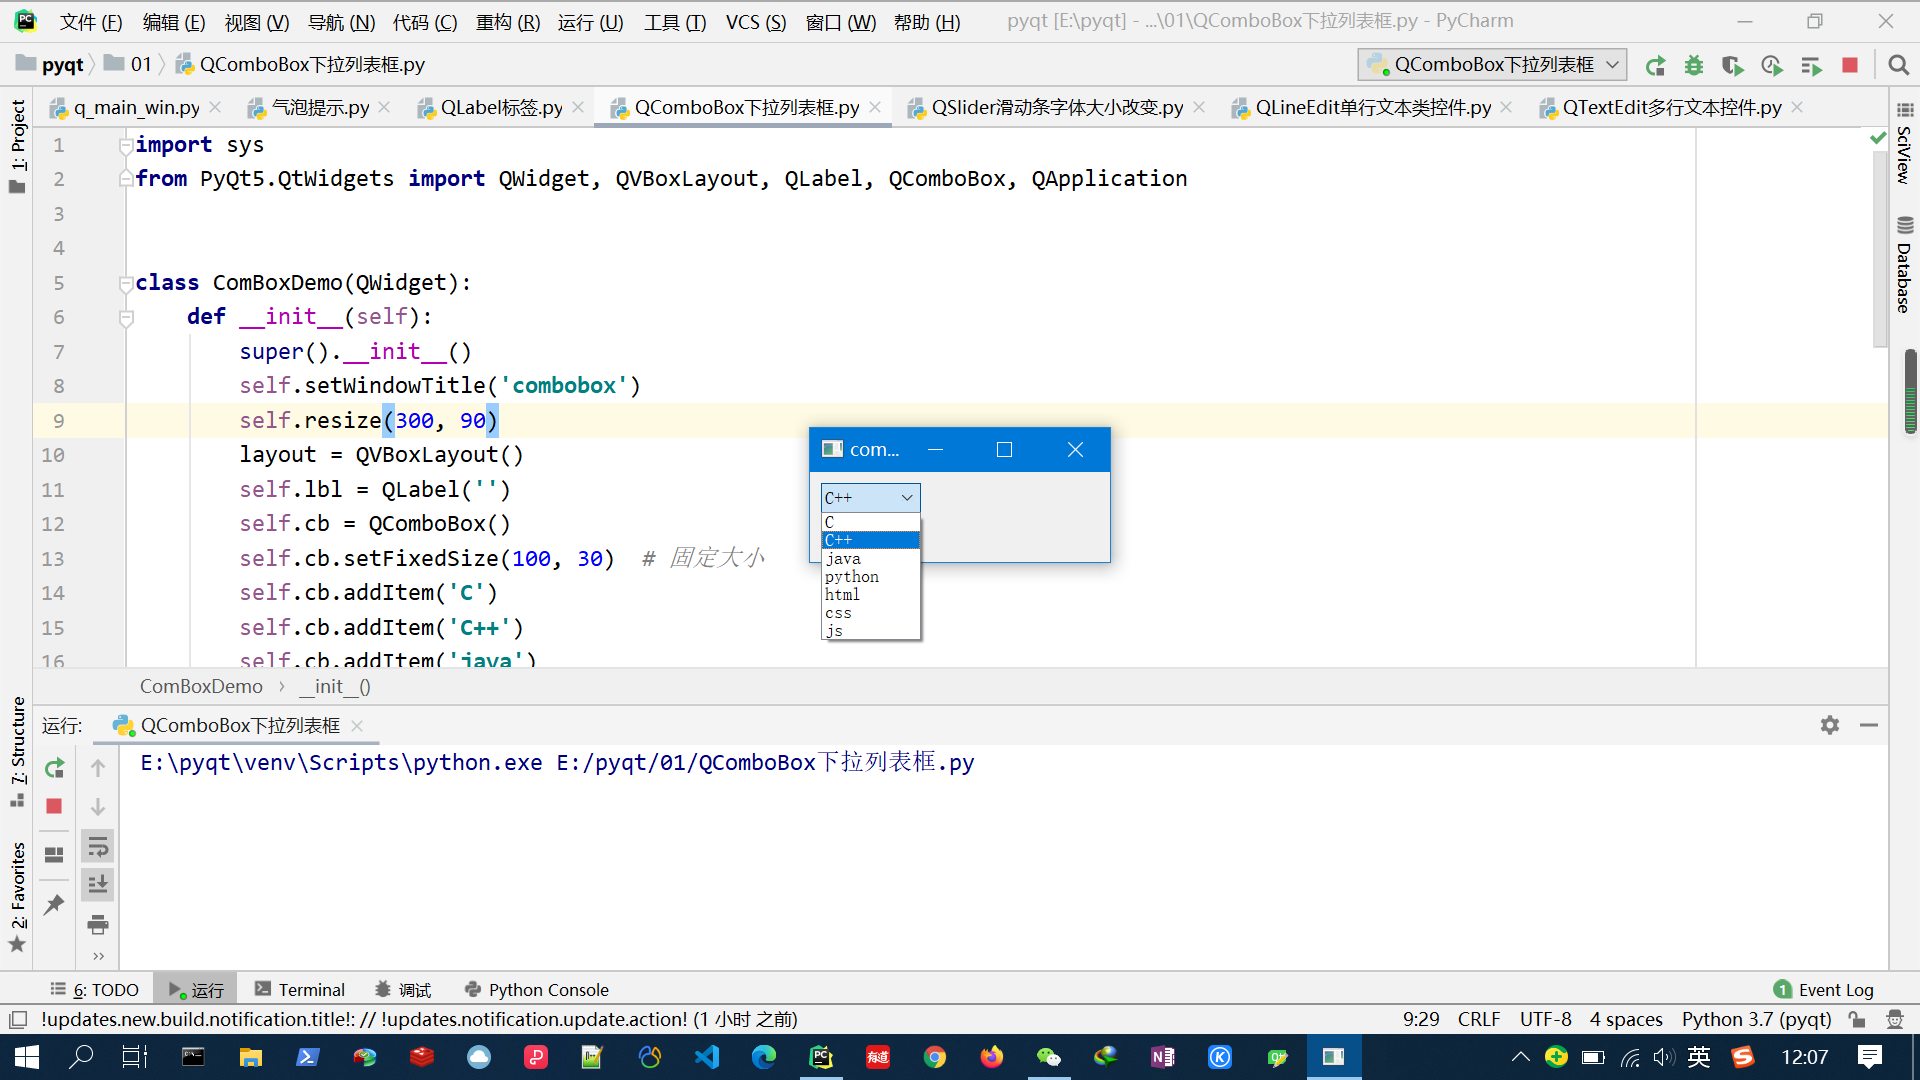Click the red Stop icon in top toolbar

(1849, 66)
